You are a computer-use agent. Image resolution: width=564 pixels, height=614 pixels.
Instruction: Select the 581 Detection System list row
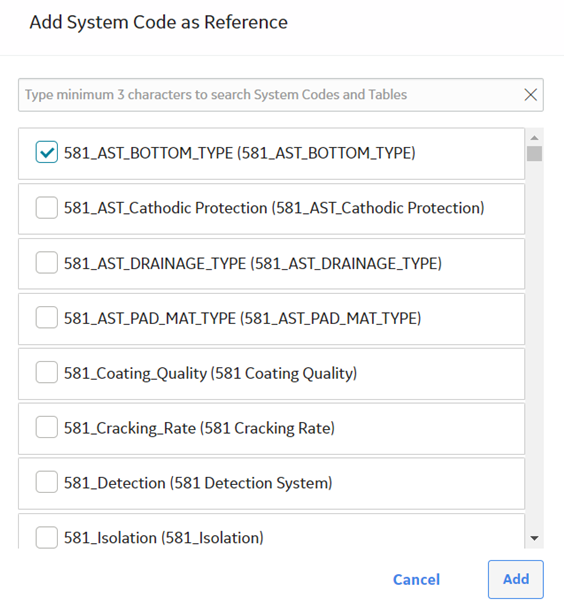click(x=271, y=484)
